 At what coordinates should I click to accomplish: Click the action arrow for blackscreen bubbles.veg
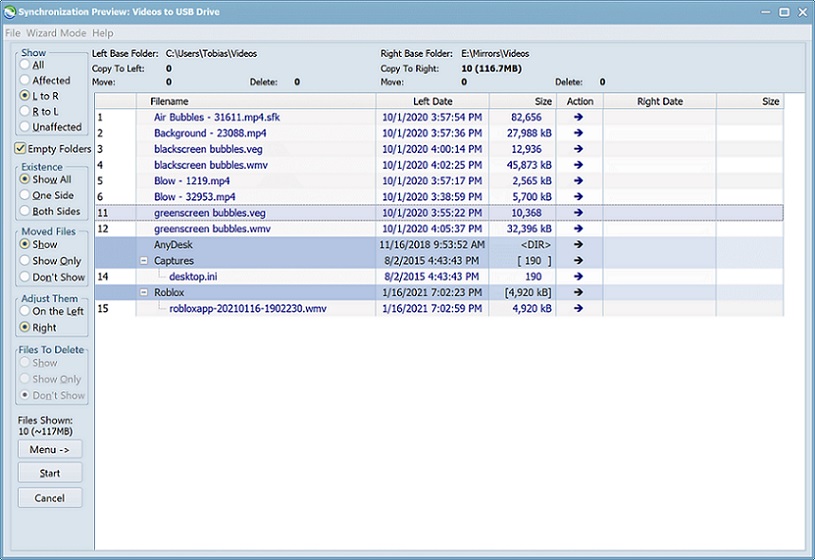coord(578,149)
